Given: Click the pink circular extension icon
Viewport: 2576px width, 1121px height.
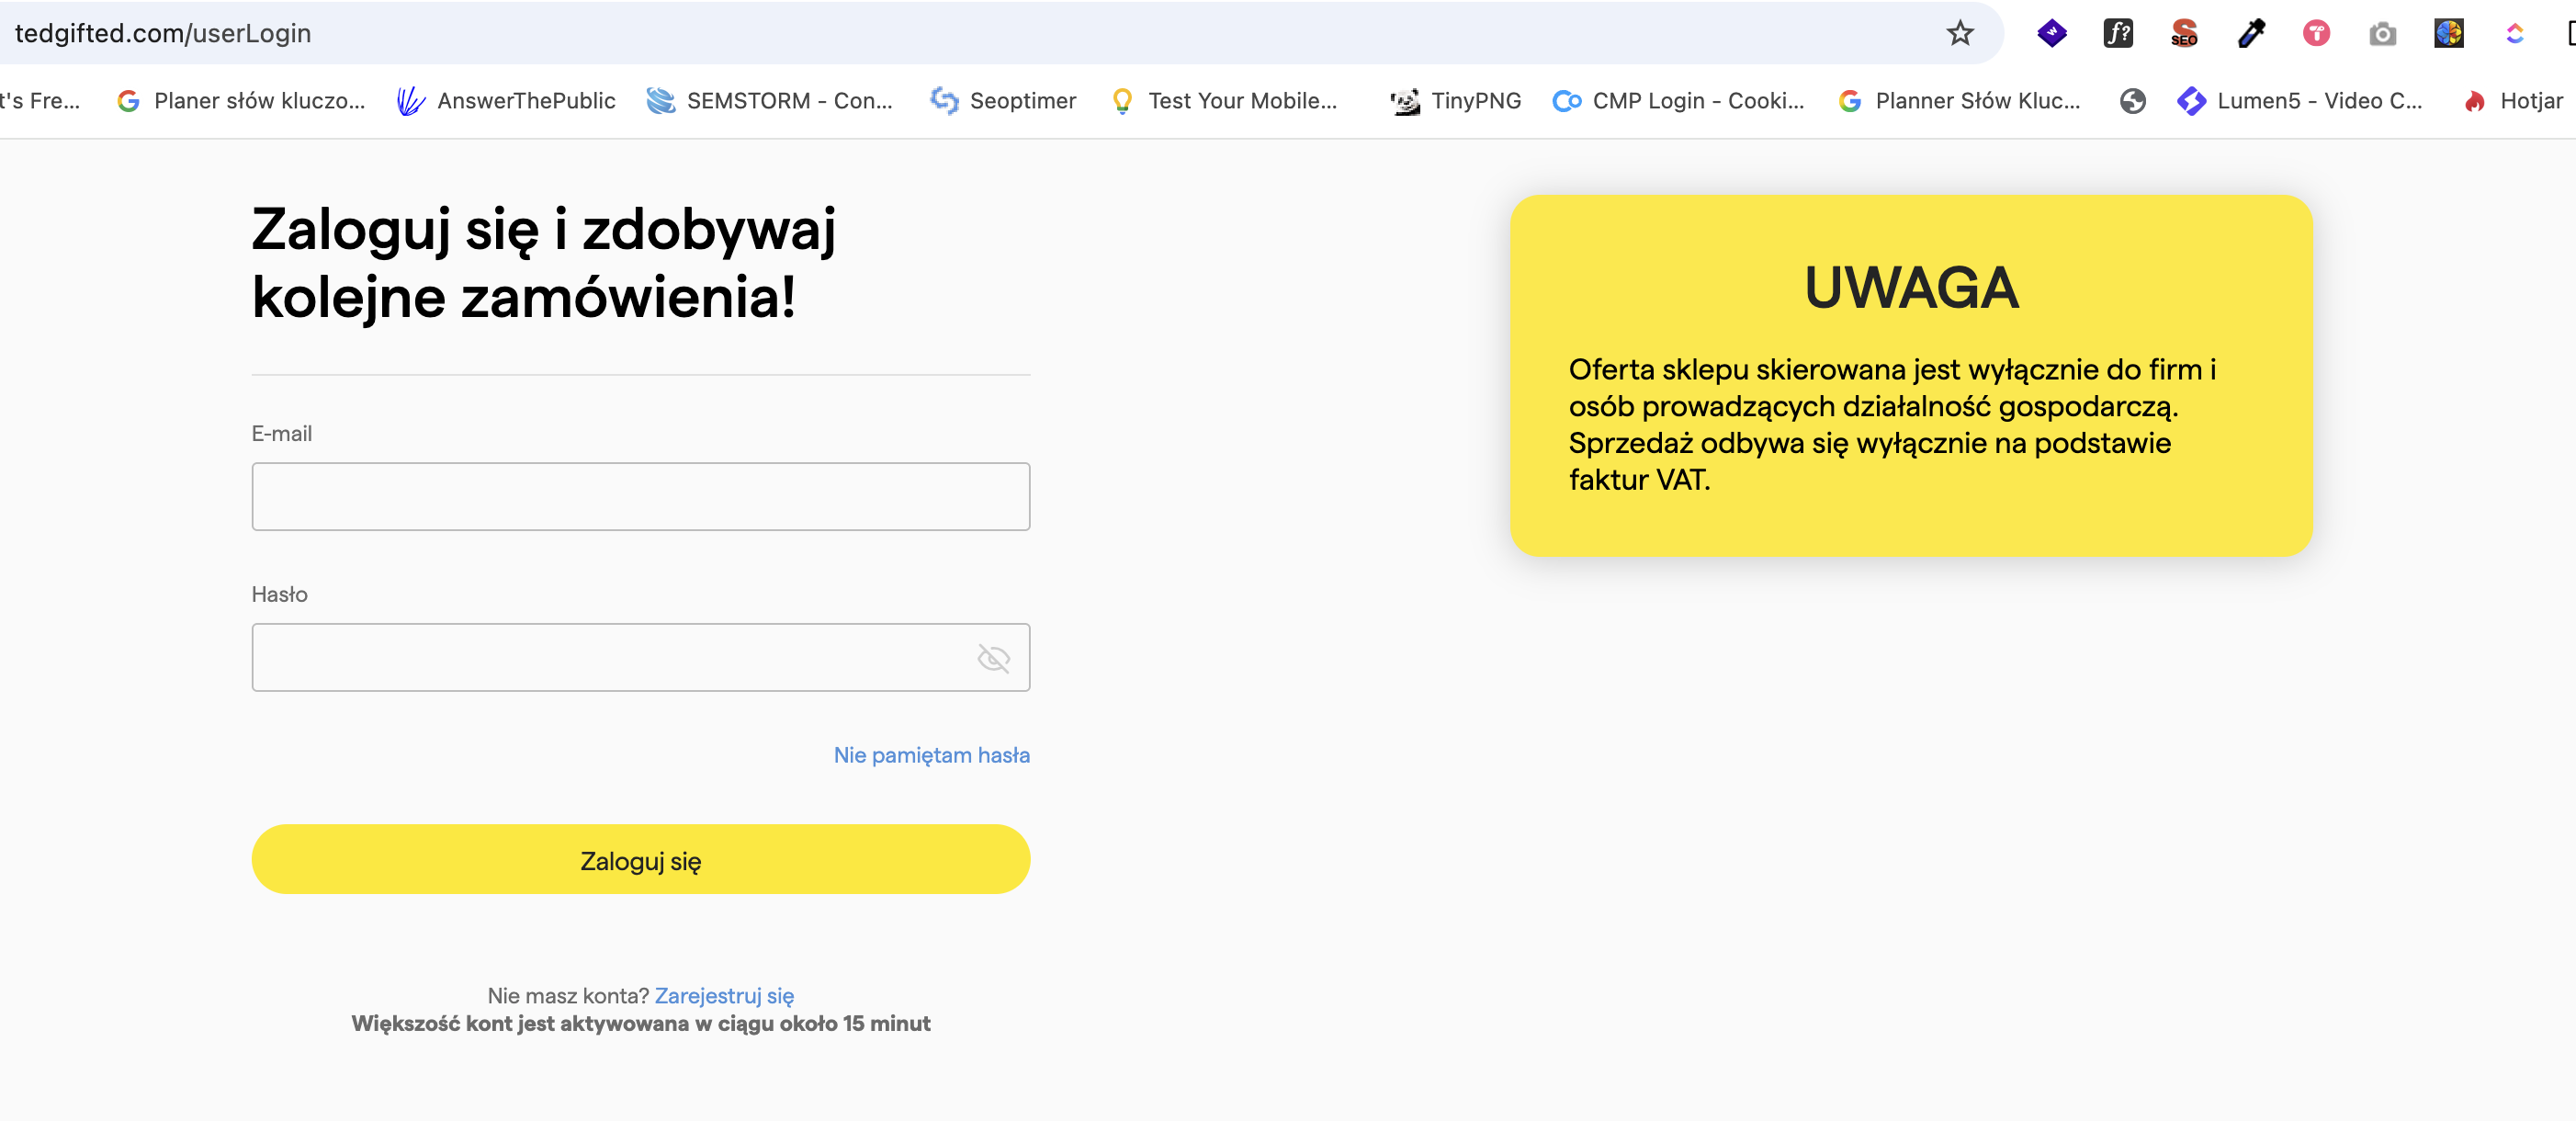Looking at the screenshot, I should tap(2316, 33).
